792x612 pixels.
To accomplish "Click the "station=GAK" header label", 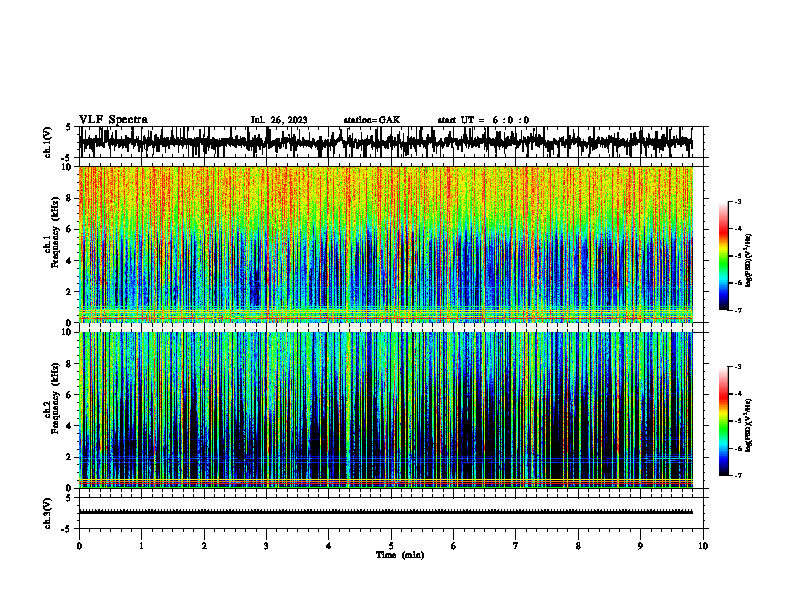I will click(x=372, y=120).
